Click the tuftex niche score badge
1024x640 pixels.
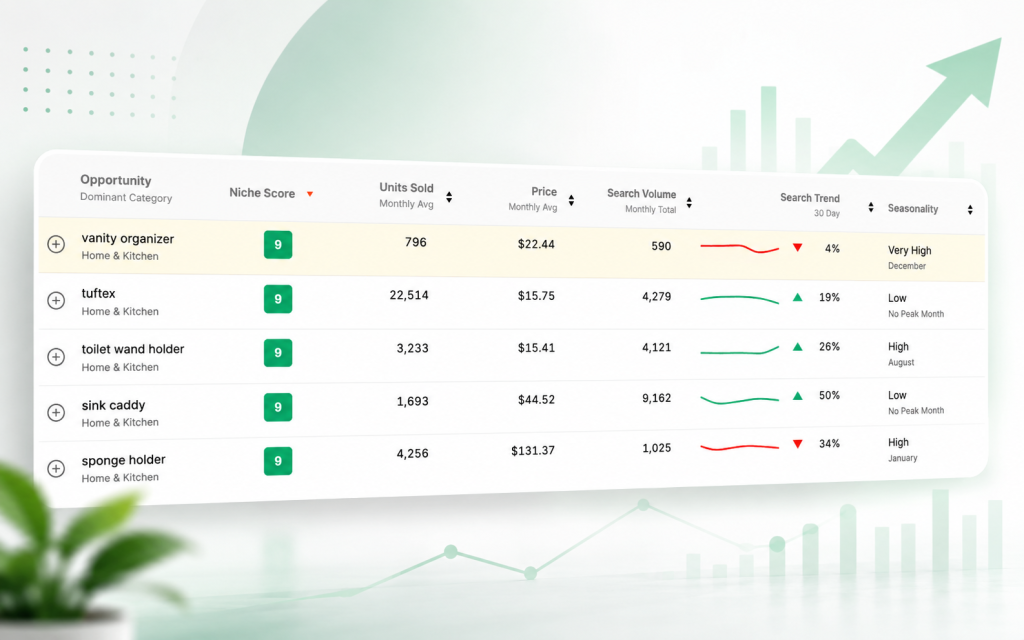278,299
